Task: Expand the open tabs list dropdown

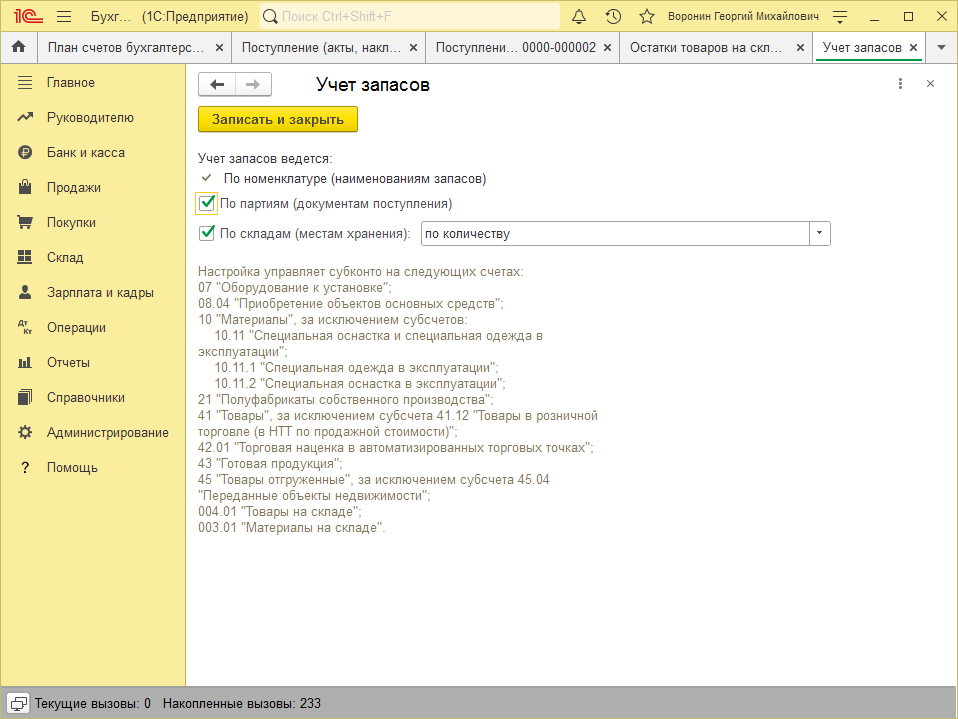Action: (x=942, y=48)
